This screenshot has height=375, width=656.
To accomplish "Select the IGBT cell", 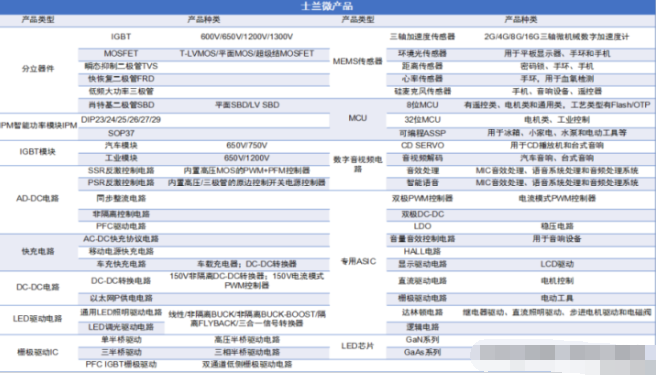I will point(121,37).
